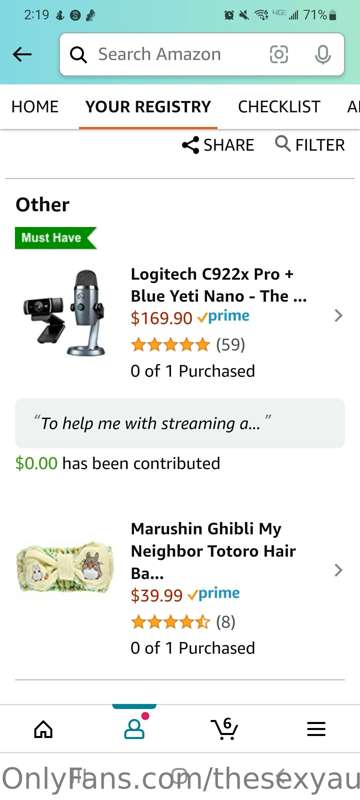The height and width of the screenshot is (800, 360).
Task: Open camera lens search icon
Action: (278, 55)
